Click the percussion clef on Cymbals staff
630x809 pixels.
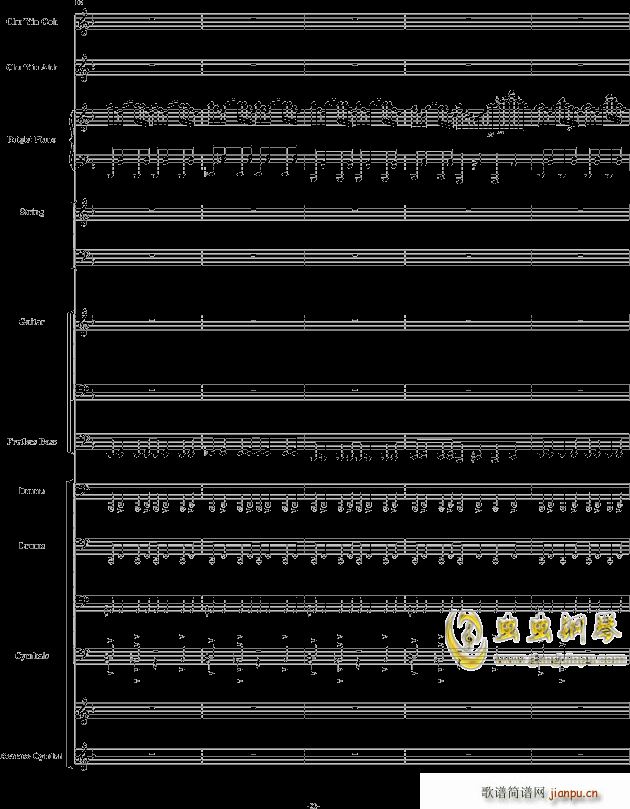(x=83, y=655)
